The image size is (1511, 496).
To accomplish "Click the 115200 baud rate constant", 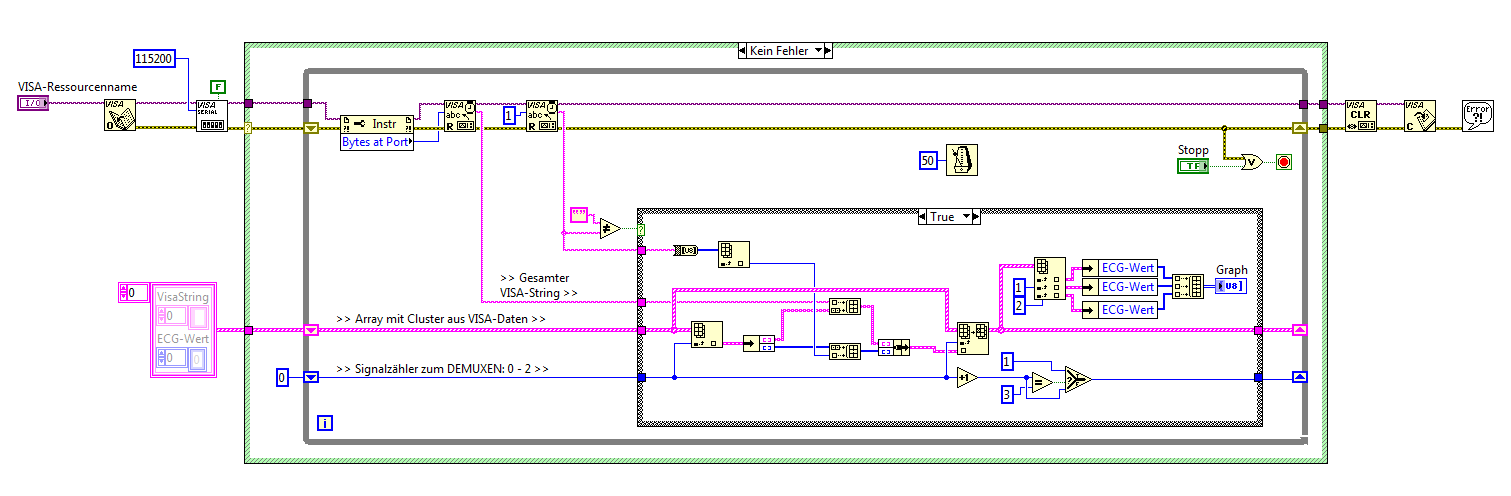I will click(154, 59).
